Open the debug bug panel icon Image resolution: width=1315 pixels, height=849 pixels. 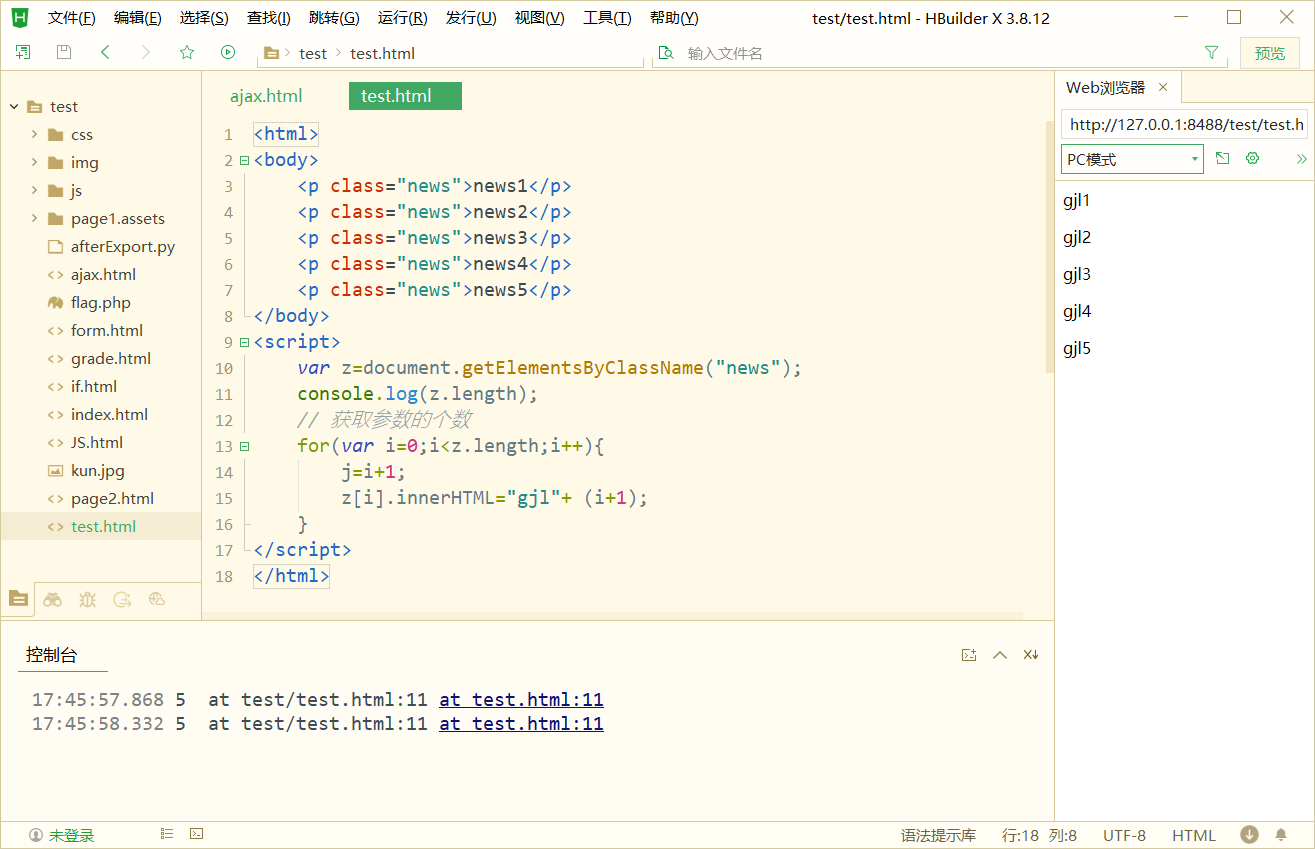(x=87, y=599)
